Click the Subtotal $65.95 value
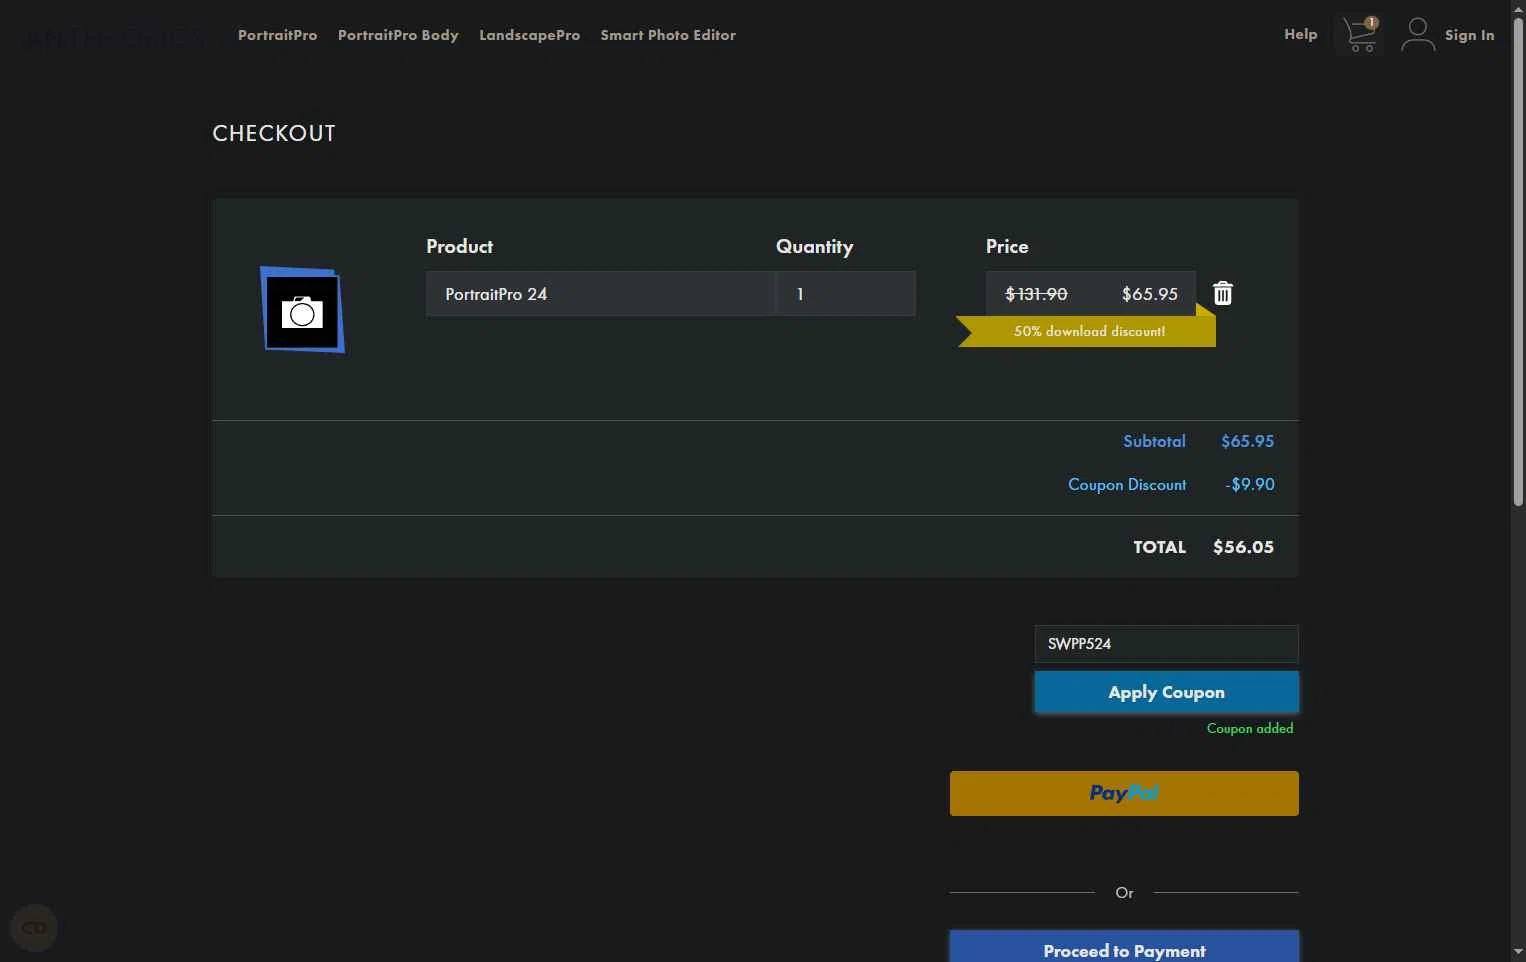Screen dimensions: 1526x962 pyautogui.click(x=1247, y=441)
